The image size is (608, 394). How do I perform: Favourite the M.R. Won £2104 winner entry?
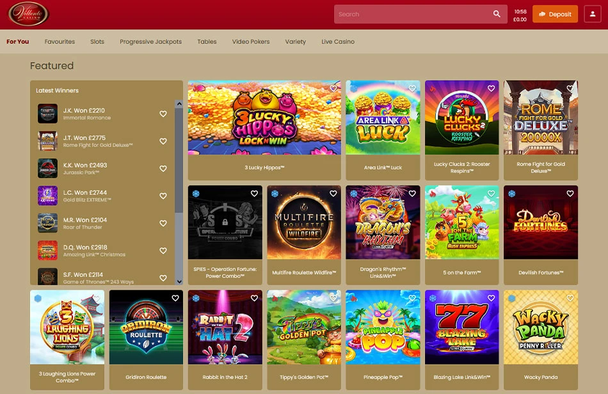point(163,223)
